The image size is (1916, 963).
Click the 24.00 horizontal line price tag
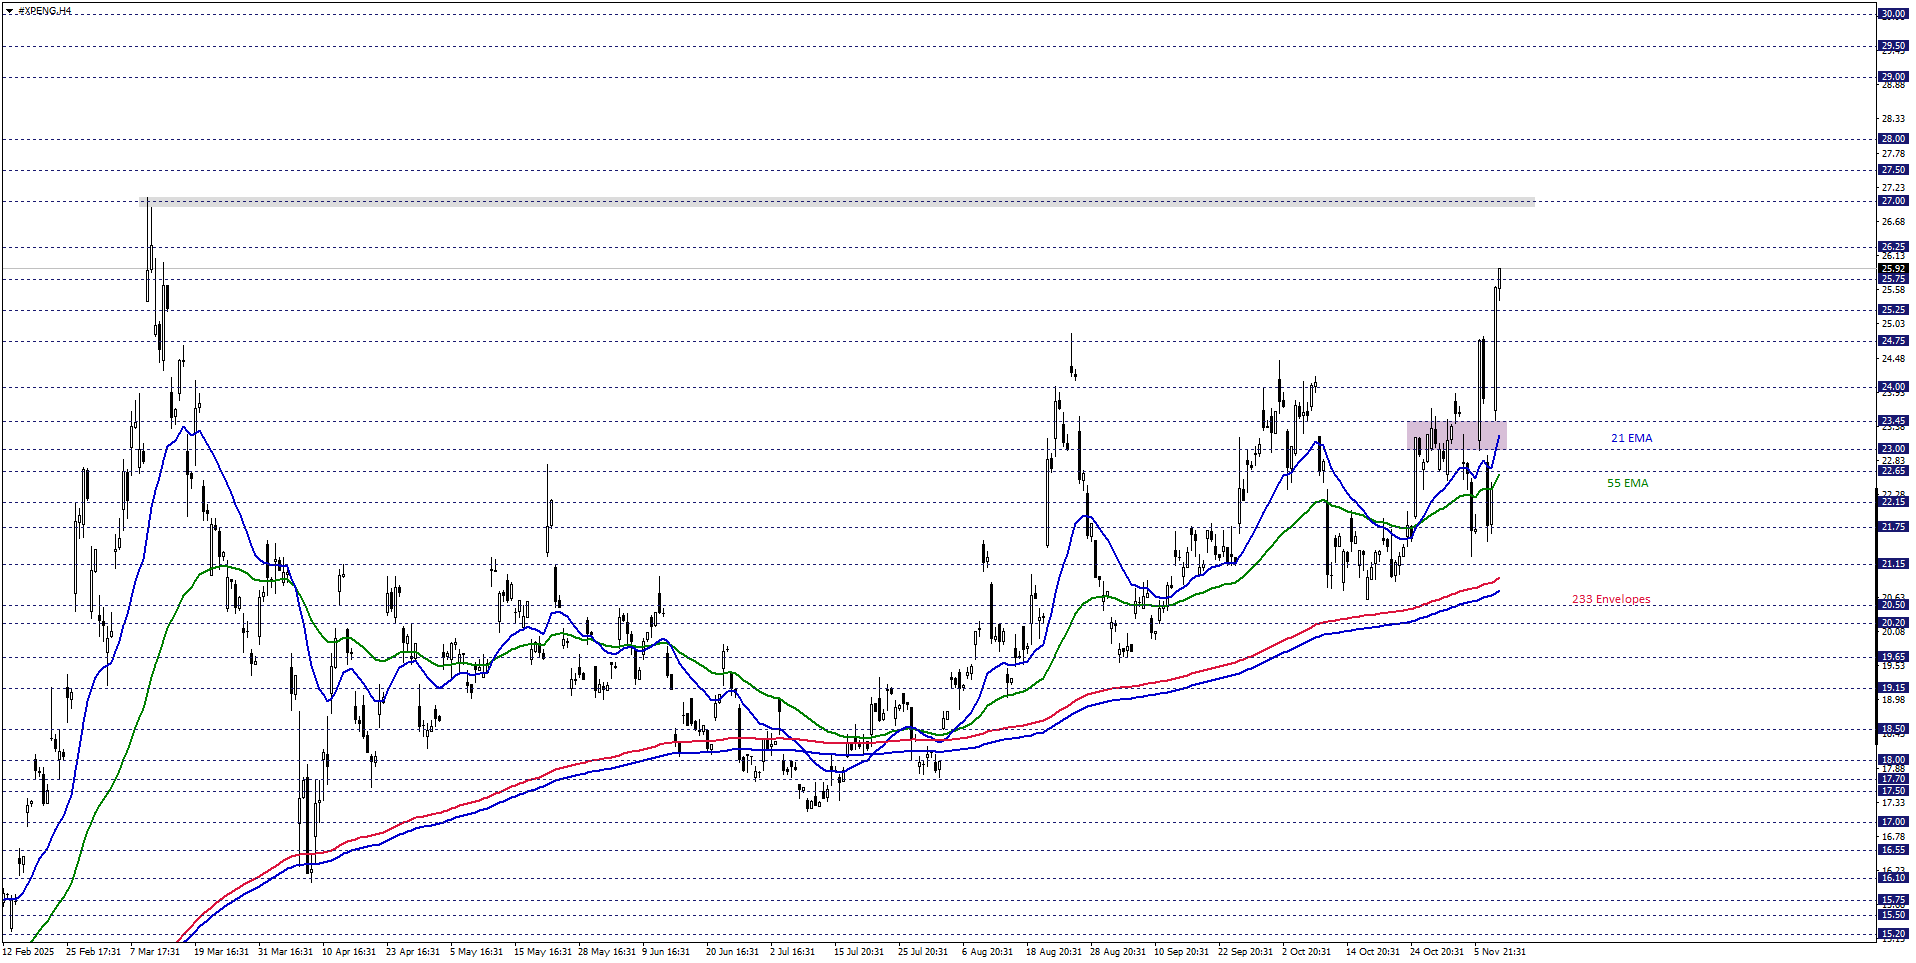[1892, 387]
